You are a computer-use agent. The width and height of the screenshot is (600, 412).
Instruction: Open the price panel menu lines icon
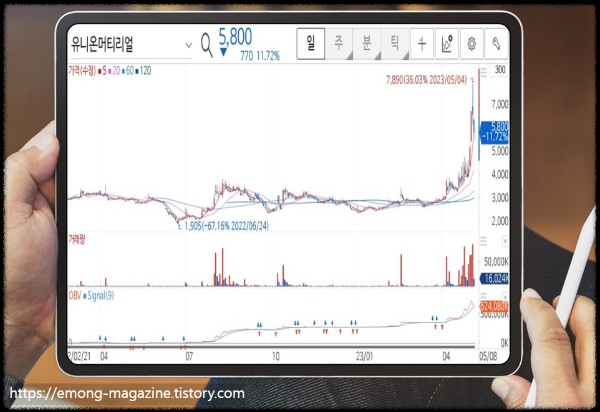(484, 72)
